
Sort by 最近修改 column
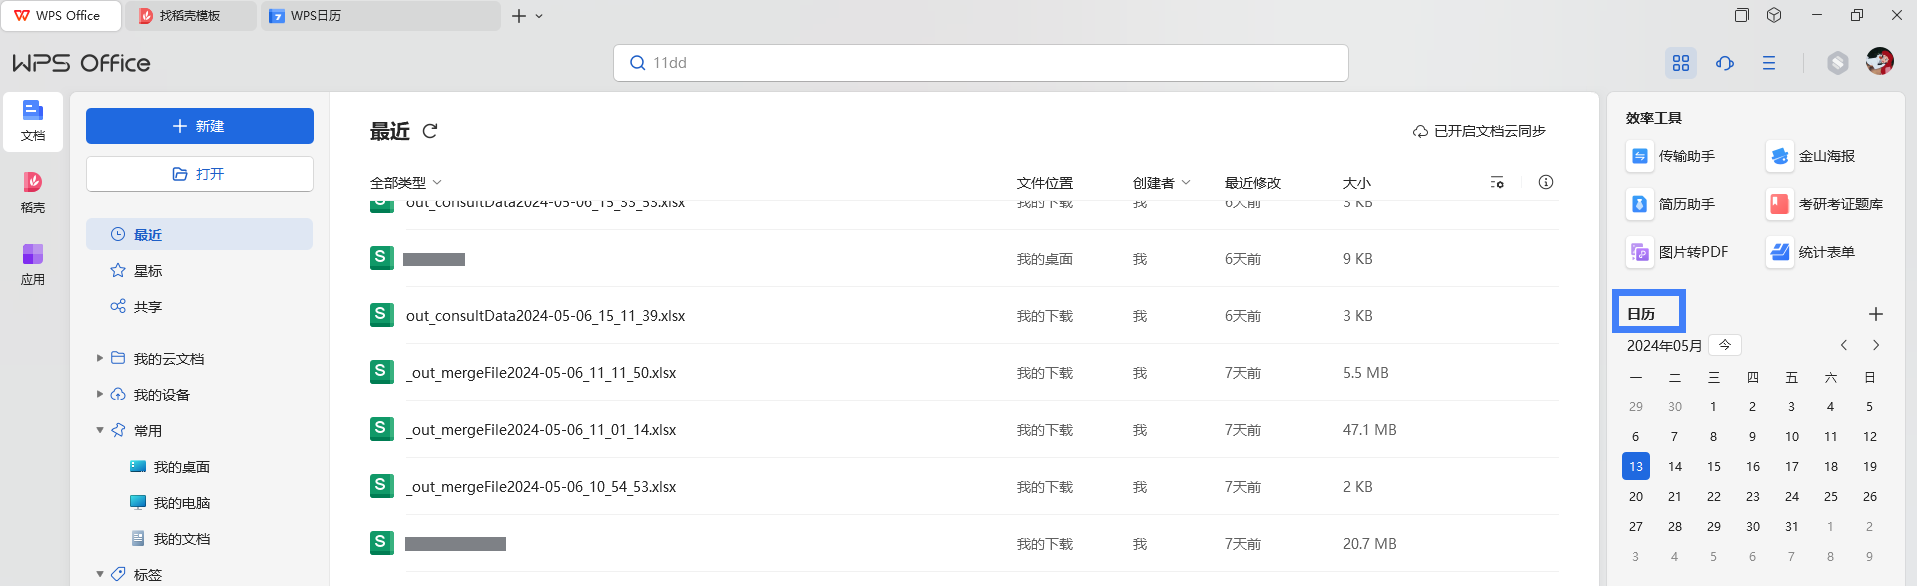(1253, 183)
